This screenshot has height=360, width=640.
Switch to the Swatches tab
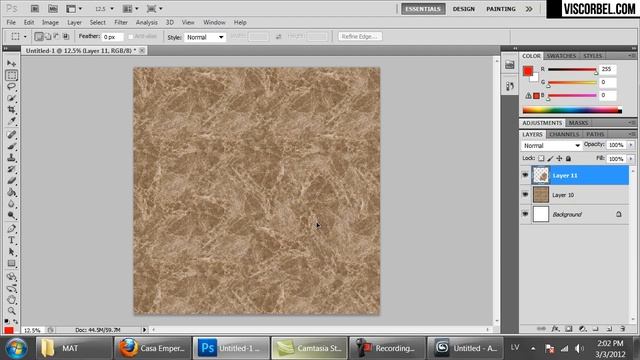pos(561,56)
